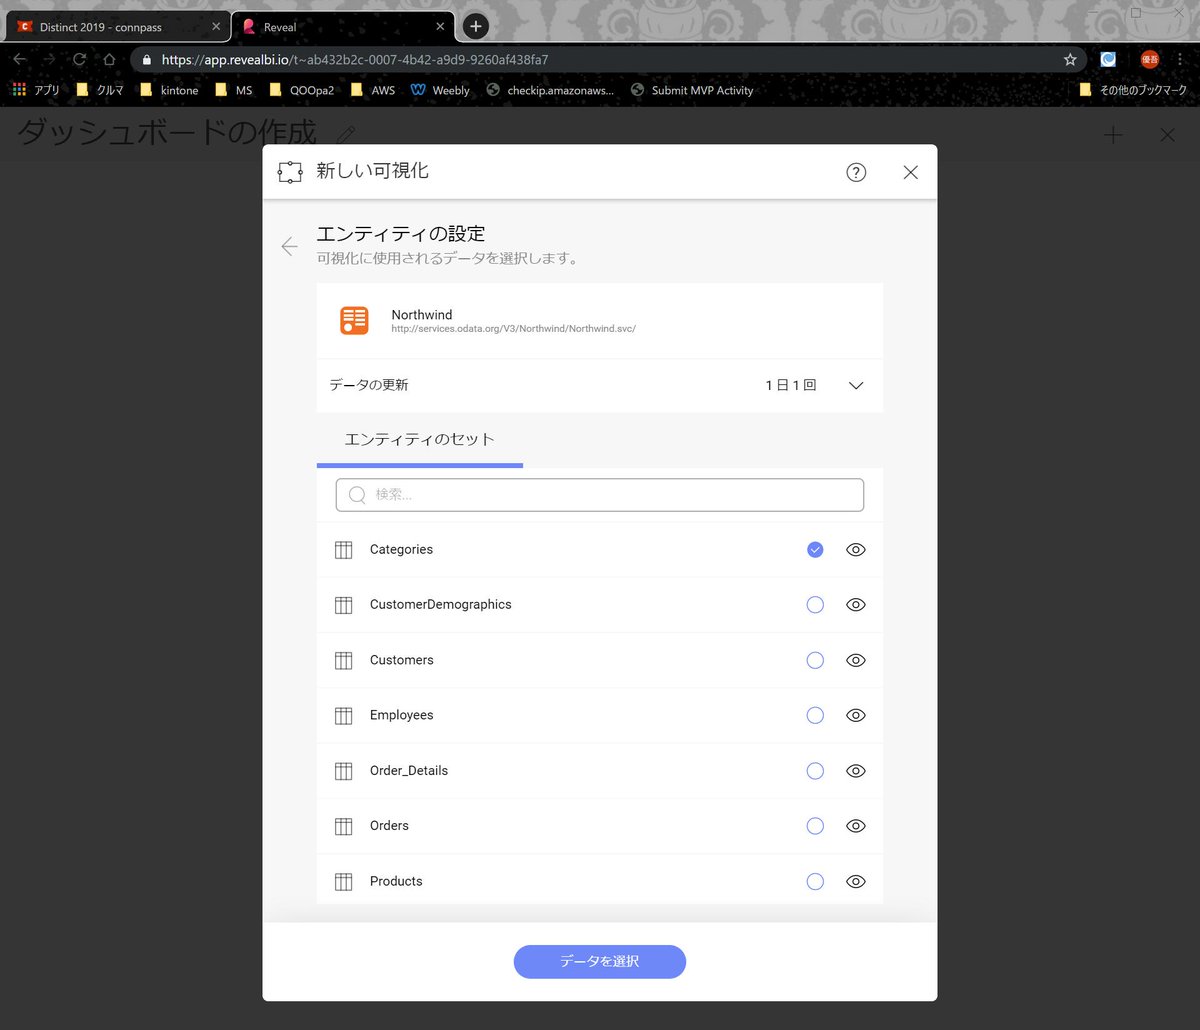Click the plus icon to add a visualization
1200x1030 pixels.
click(x=1112, y=132)
